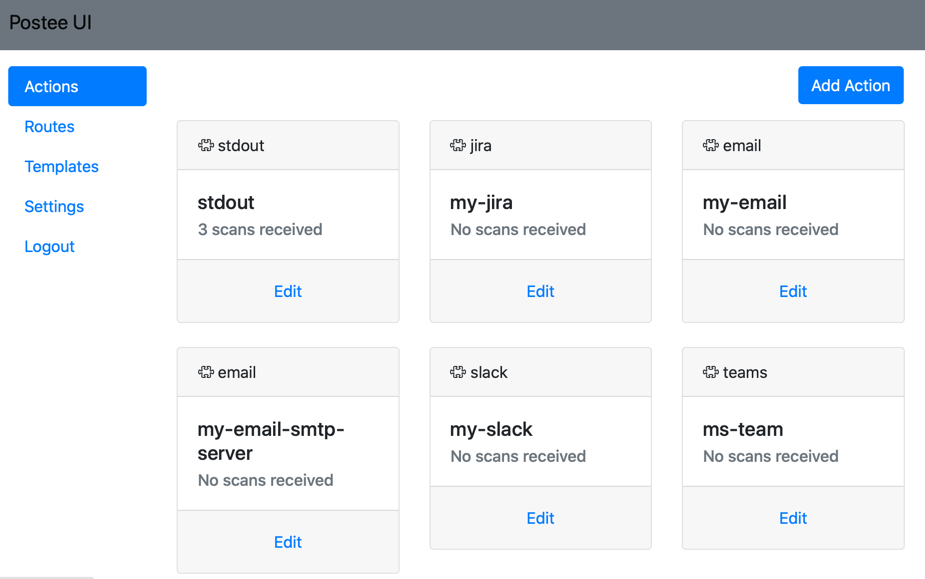
Task: Click the puzzle icon on stdout card
Action: tap(206, 146)
